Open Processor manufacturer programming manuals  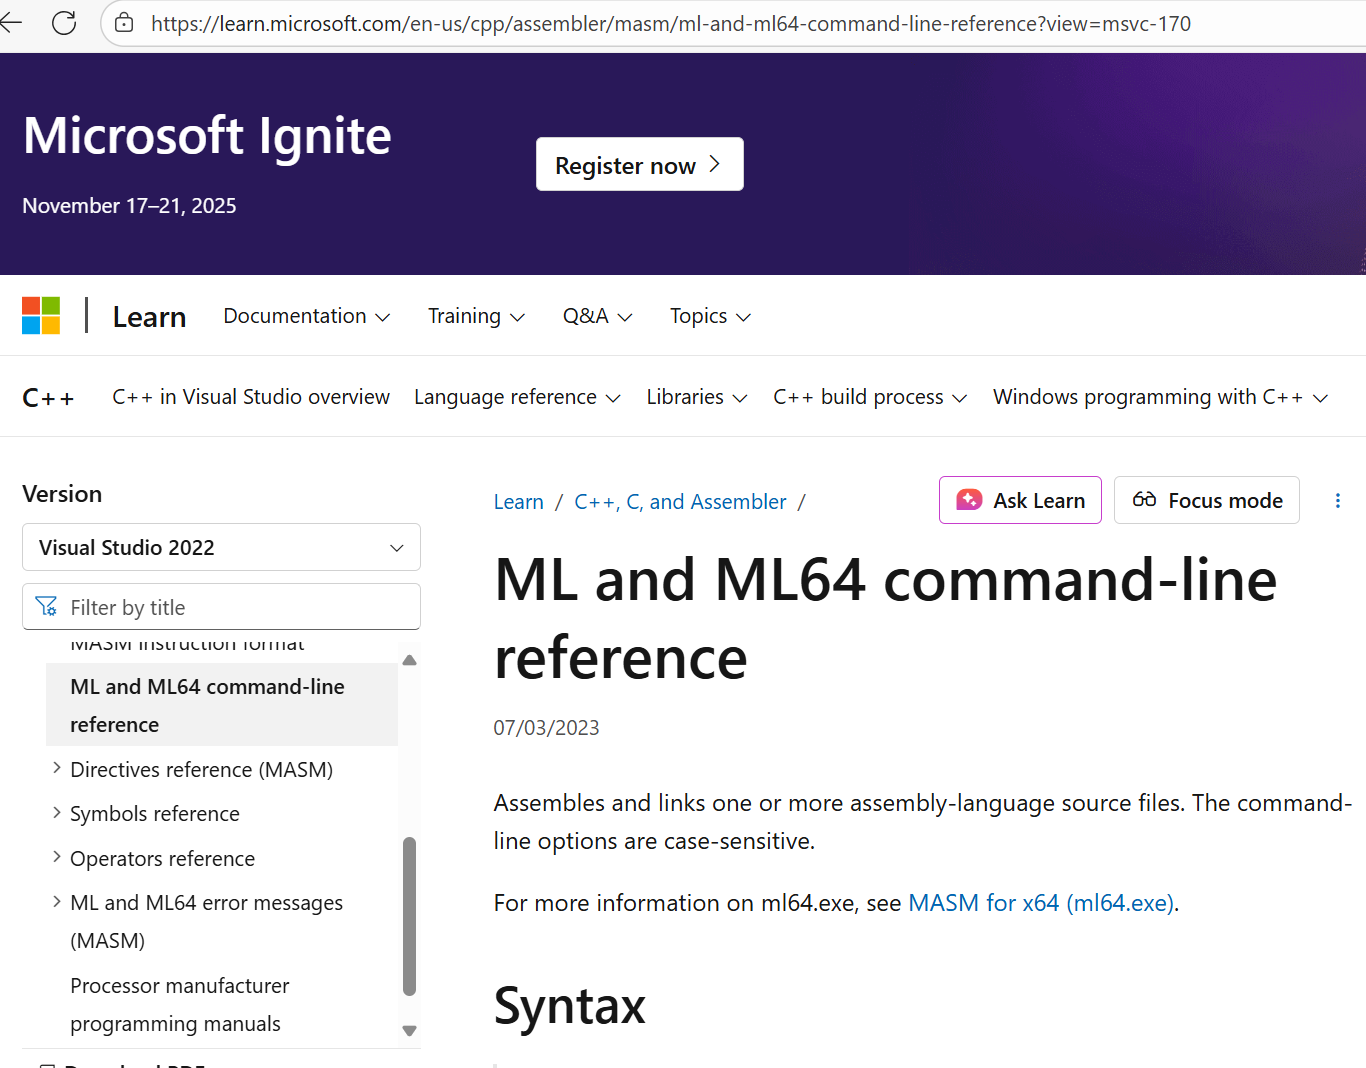tap(180, 1004)
